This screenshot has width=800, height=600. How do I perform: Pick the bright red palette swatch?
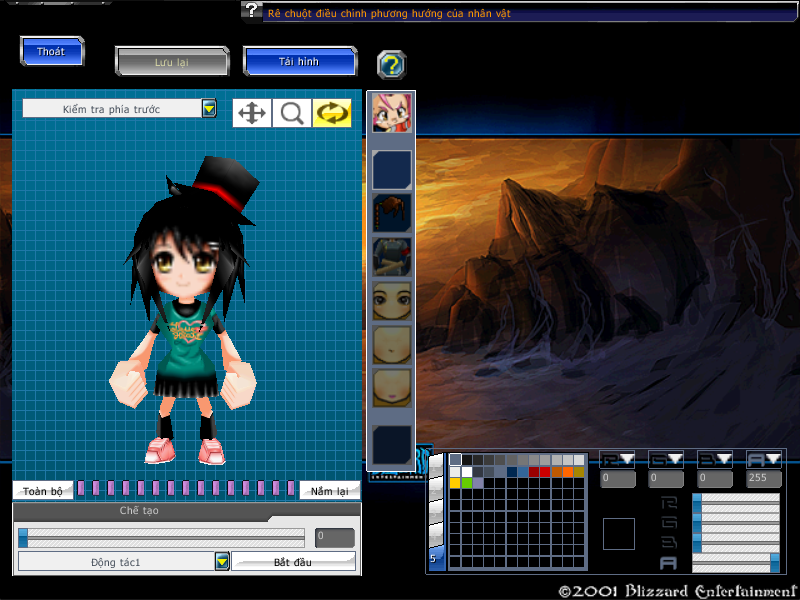[x=545, y=472]
